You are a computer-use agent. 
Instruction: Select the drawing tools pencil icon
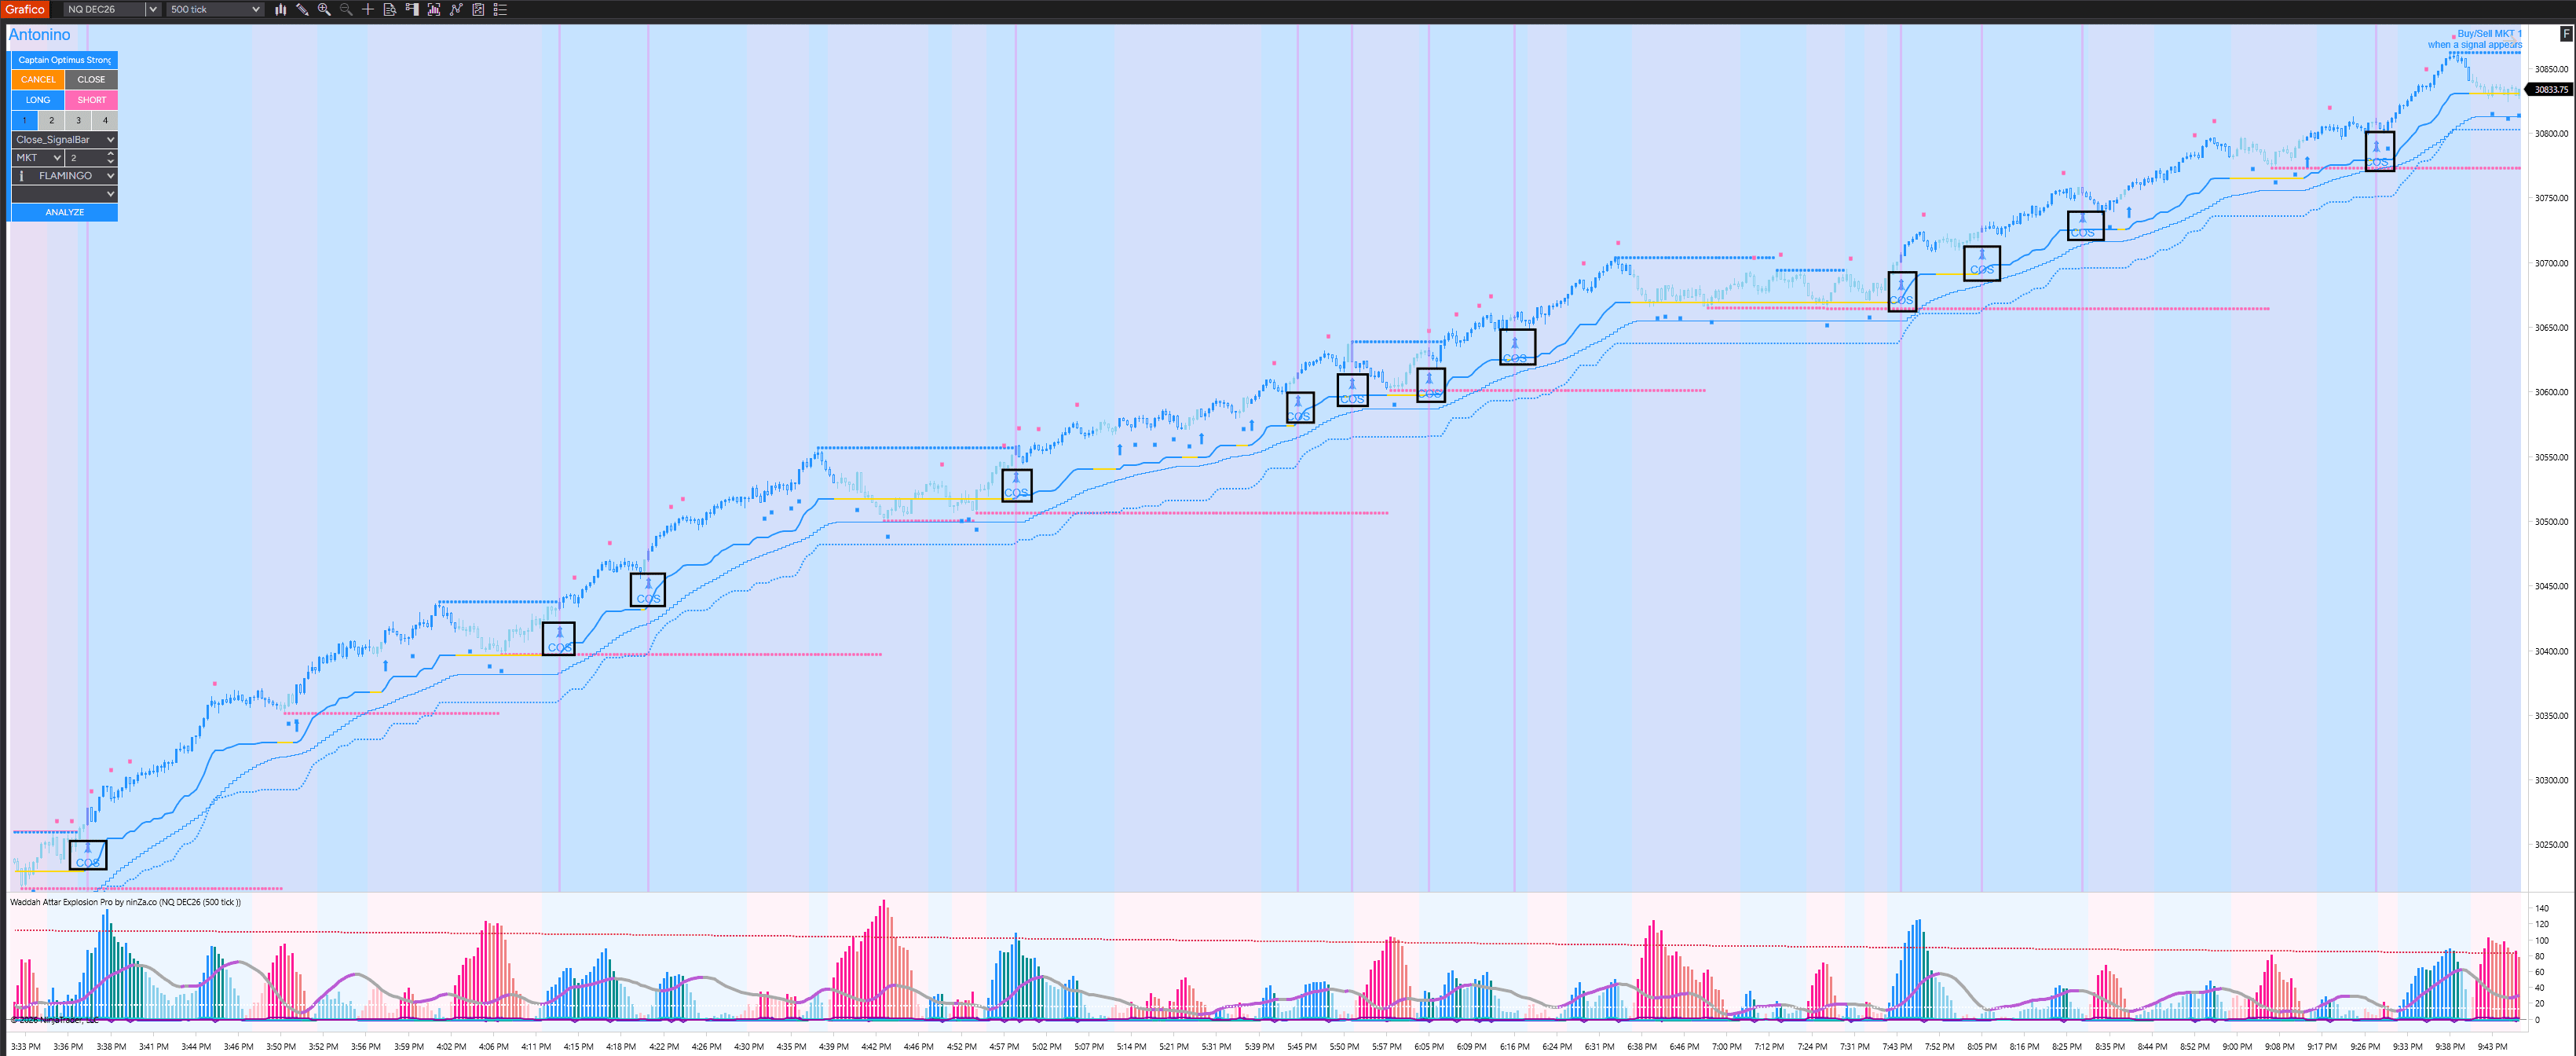point(302,9)
